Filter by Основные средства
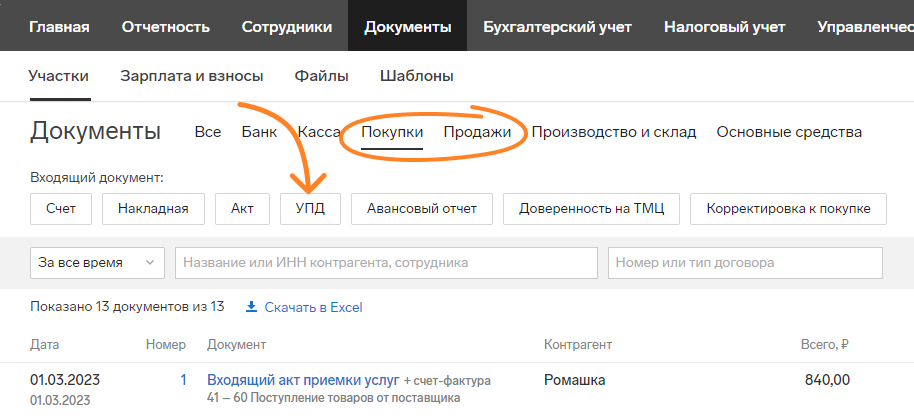This screenshot has width=914, height=420. [x=789, y=132]
